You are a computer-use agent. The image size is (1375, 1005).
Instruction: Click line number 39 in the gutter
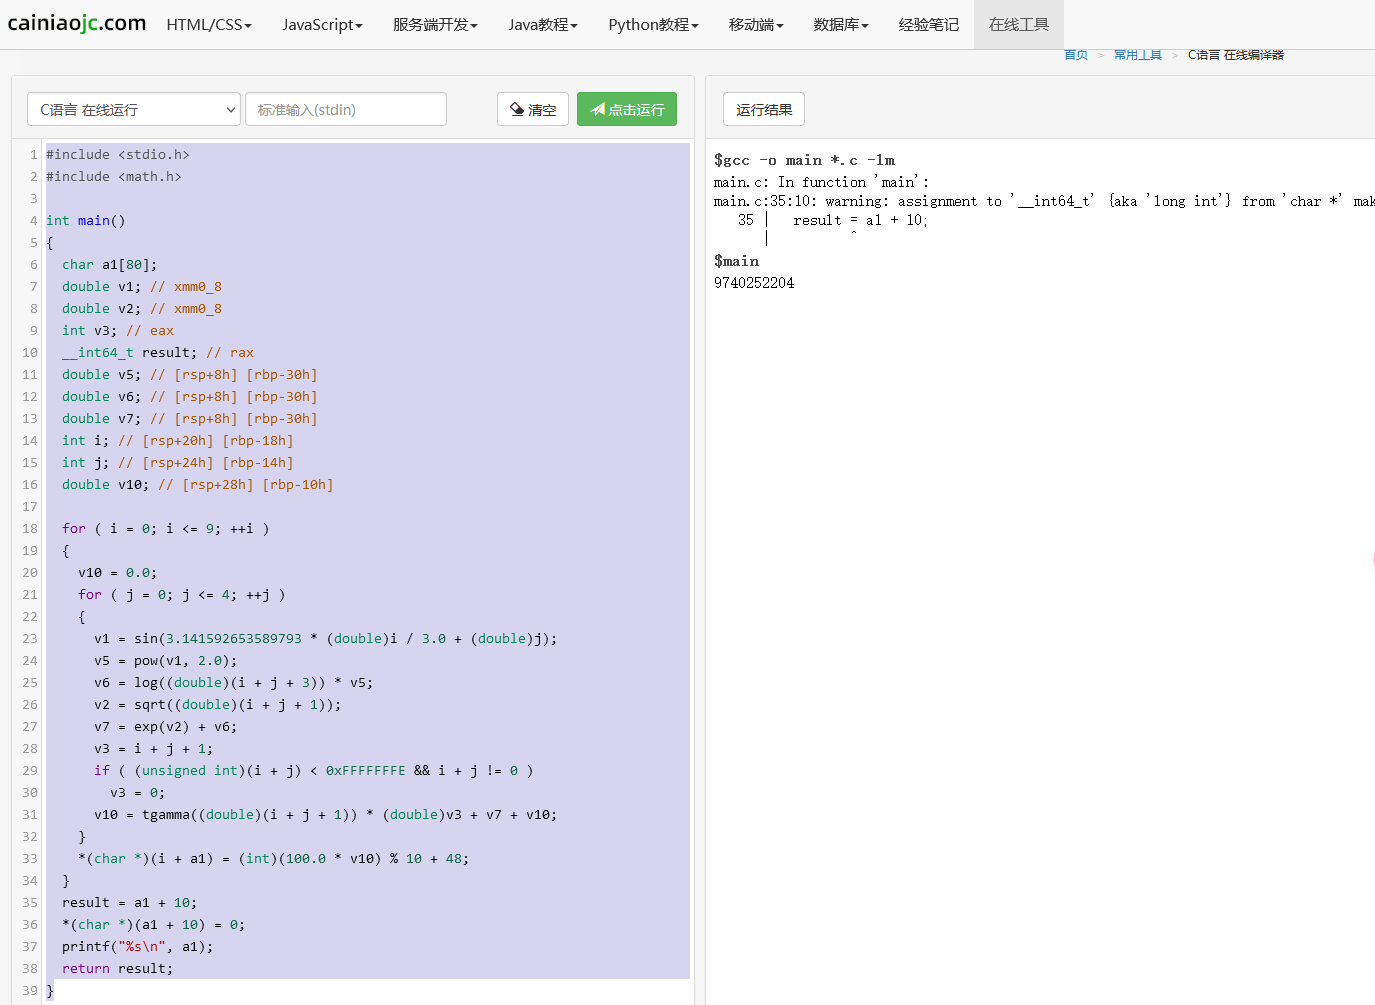click(x=30, y=990)
